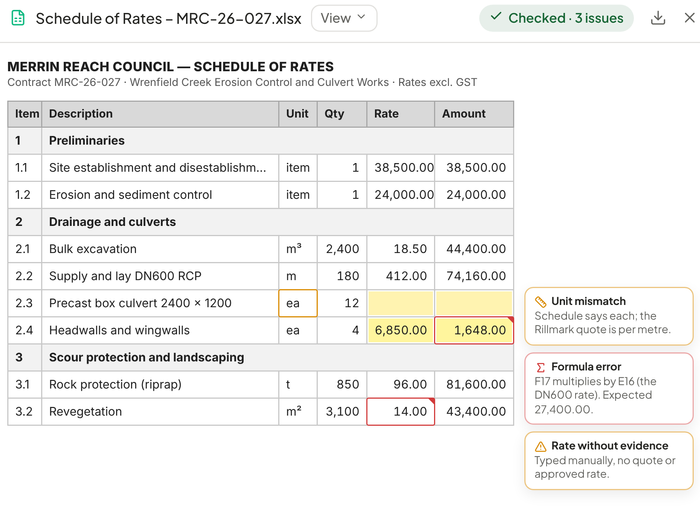Select the empty yellow Amount cell of item 2.3
The width and height of the screenshot is (700, 510).
pos(474,303)
